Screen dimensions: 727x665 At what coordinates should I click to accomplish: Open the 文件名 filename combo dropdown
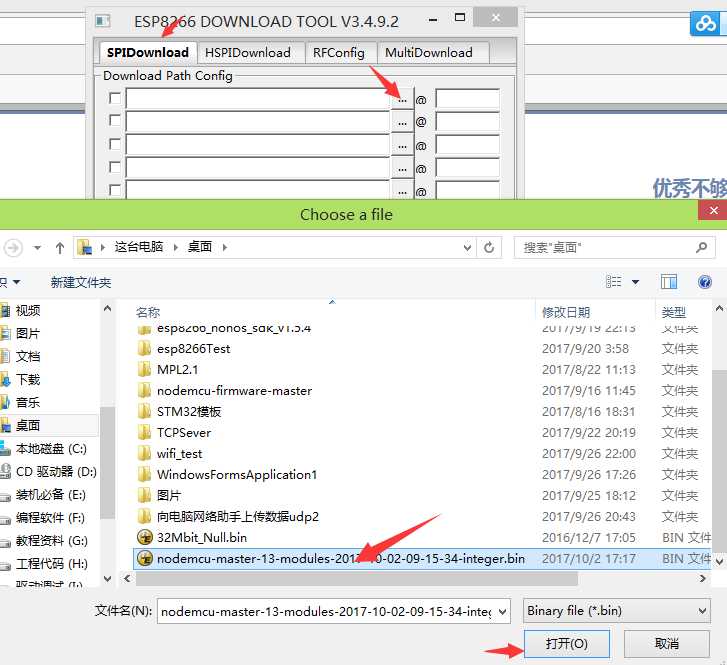coord(502,612)
